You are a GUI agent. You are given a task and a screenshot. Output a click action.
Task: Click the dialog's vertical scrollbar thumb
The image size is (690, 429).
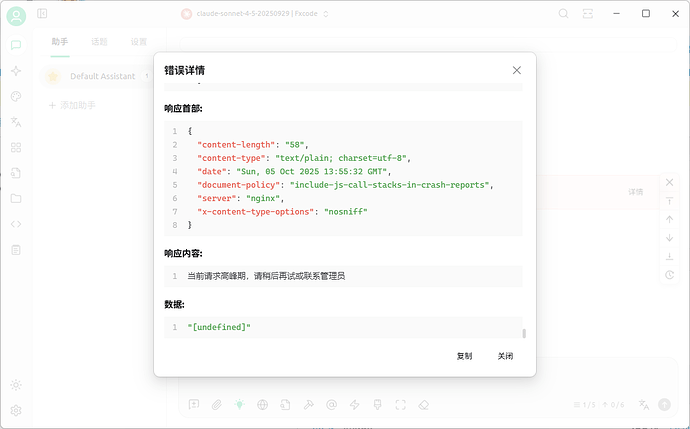pyautogui.click(x=524, y=334)
